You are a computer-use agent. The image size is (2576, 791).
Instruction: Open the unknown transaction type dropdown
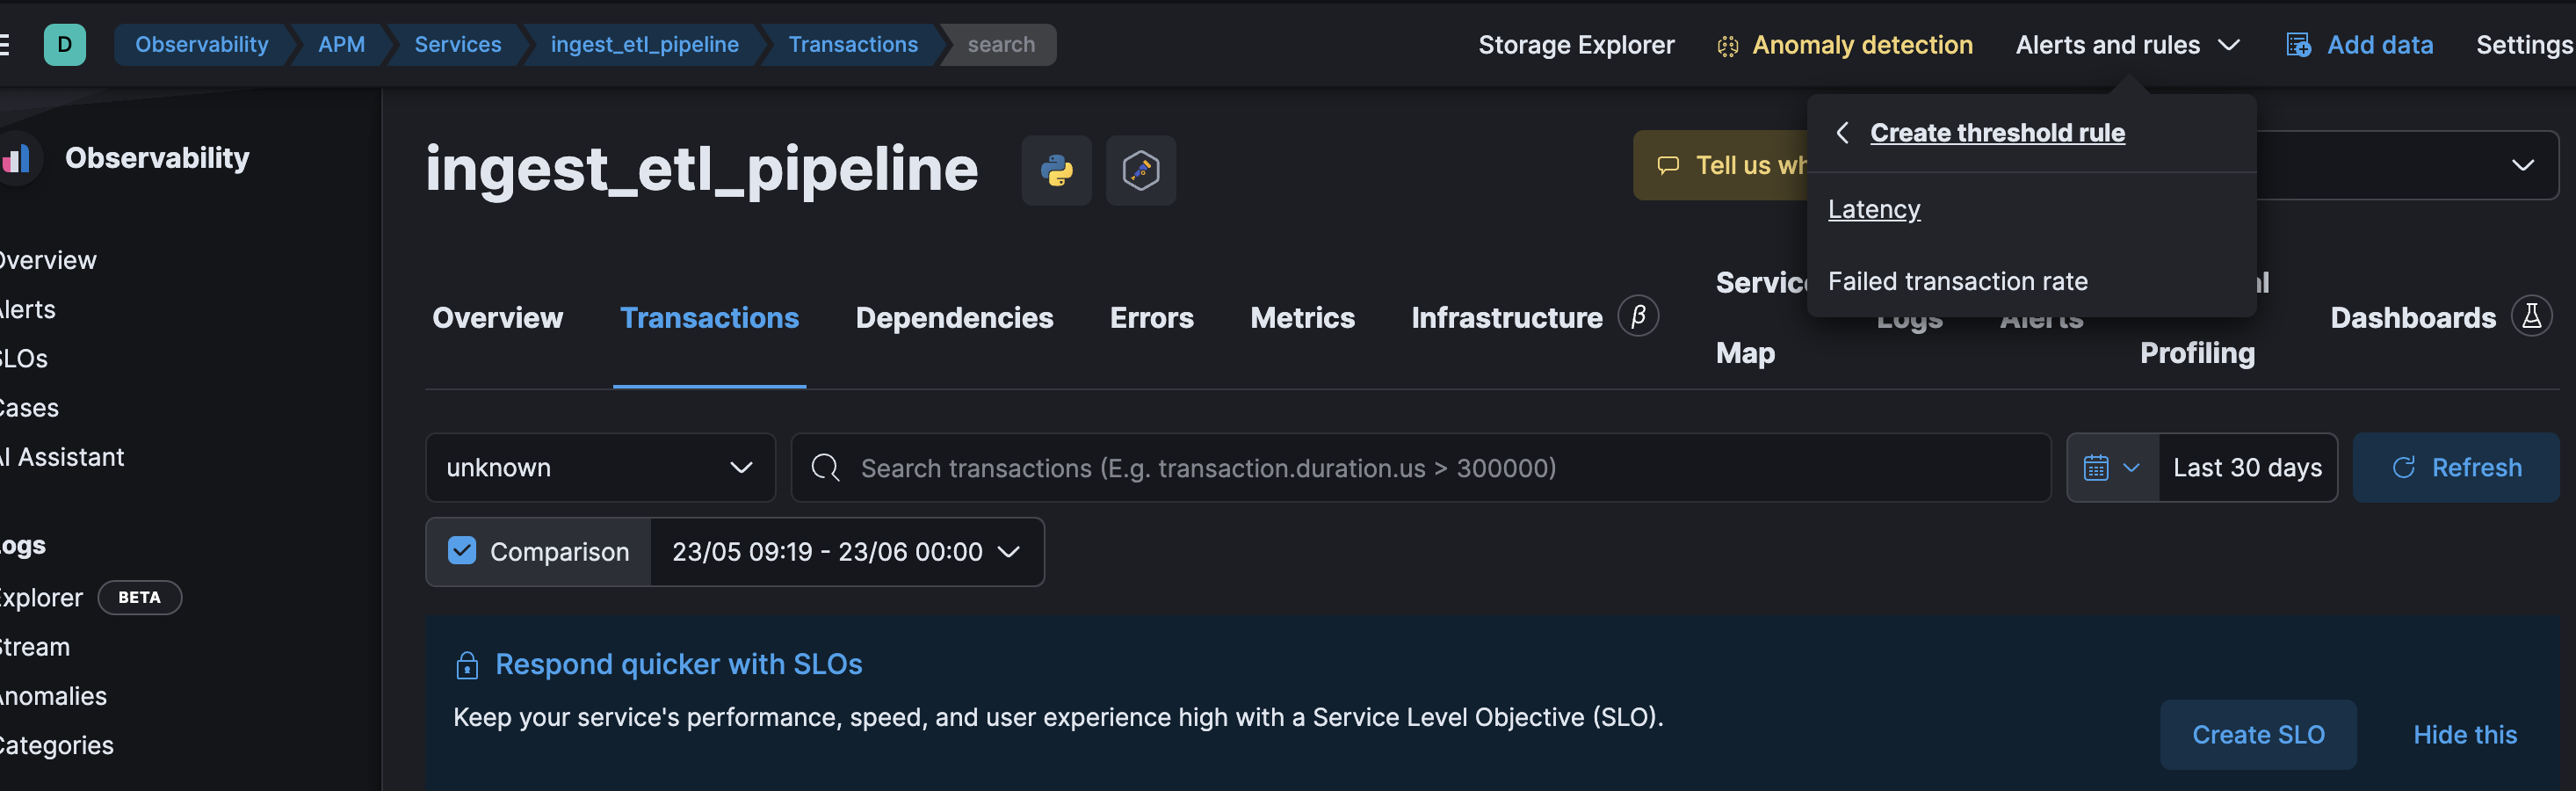(x=600, y=467)
